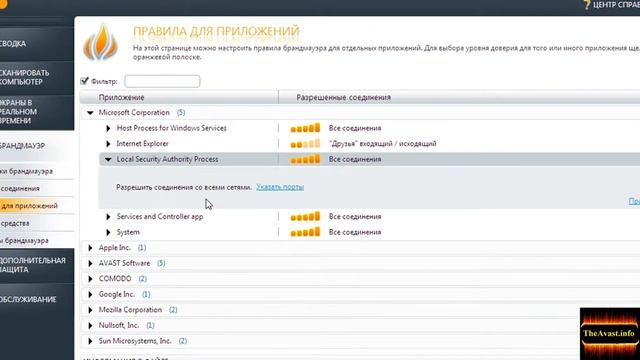Viewport: 640px width, 360px height.
Task: Click the filter text input field
Action: [162, 81]
